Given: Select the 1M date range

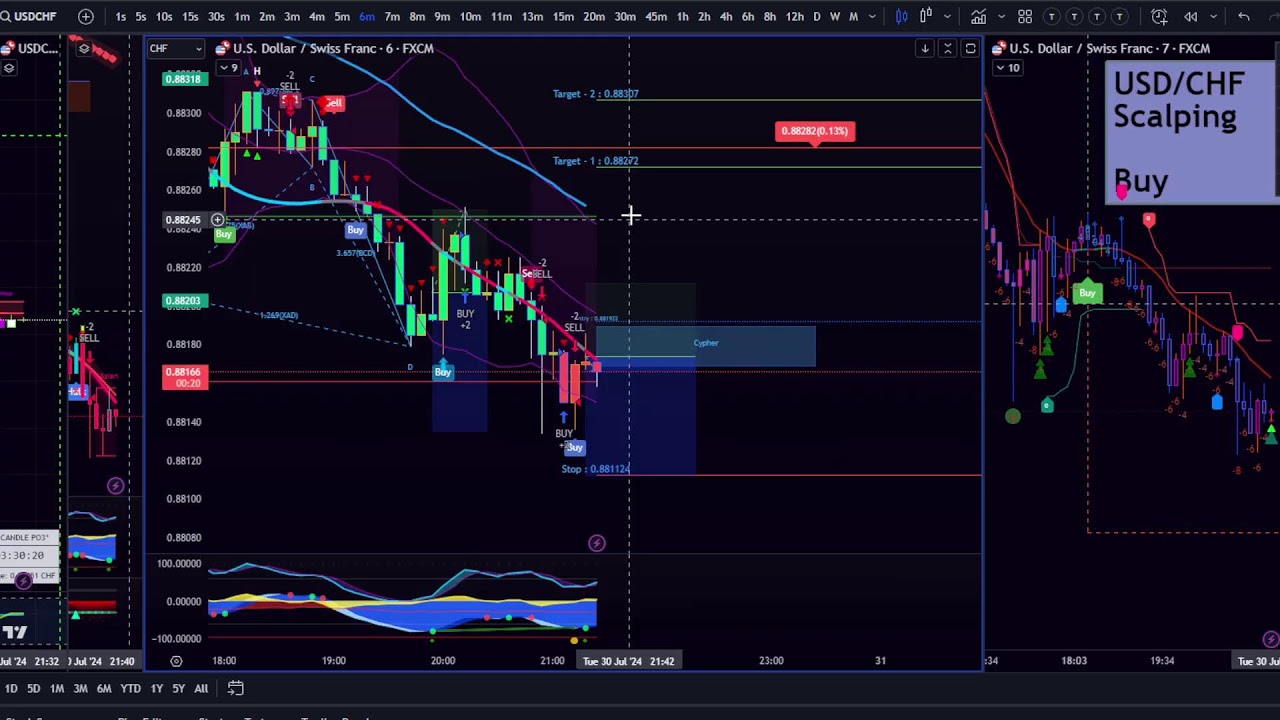Looking at the screenshot, I should [x=57, y=688].
